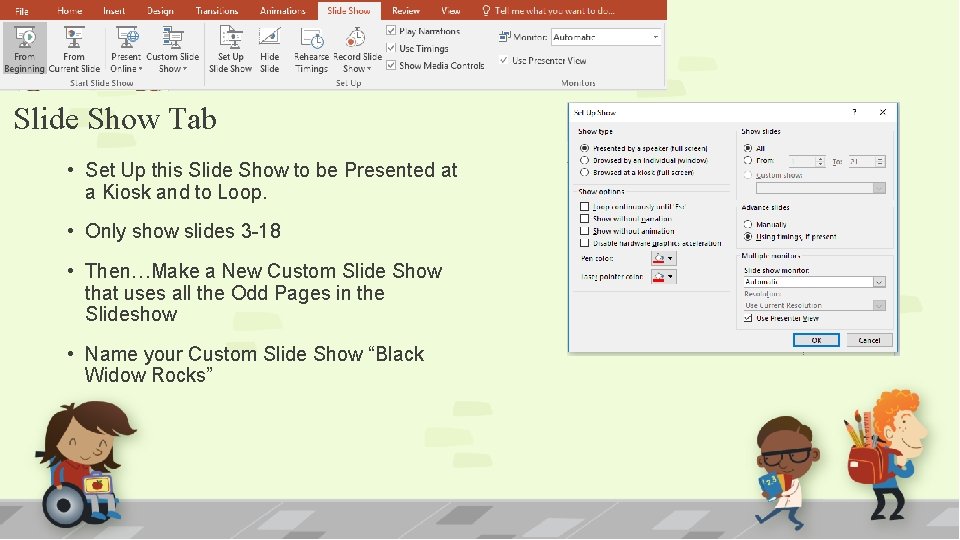Switch to Home tab
The height and width of the screenshot is (540, 960).
tap(69, 10)
